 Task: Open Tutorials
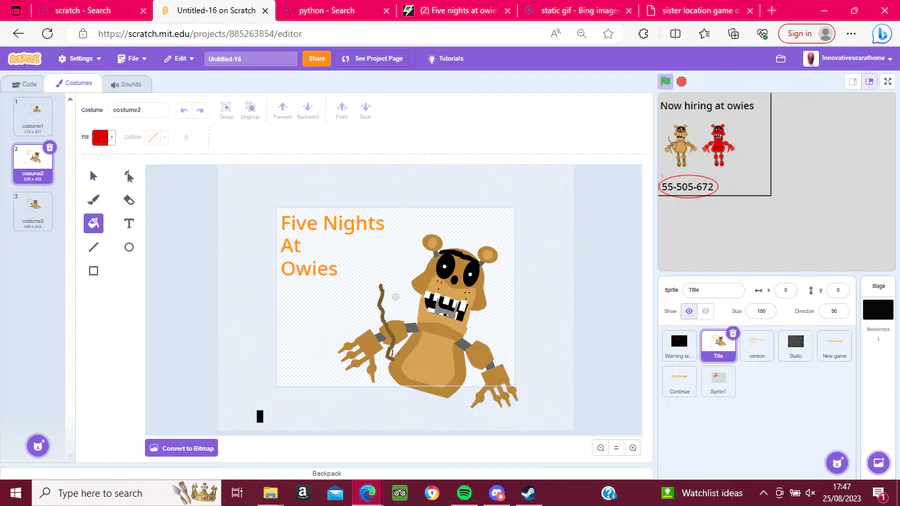[x=445, y=59]
